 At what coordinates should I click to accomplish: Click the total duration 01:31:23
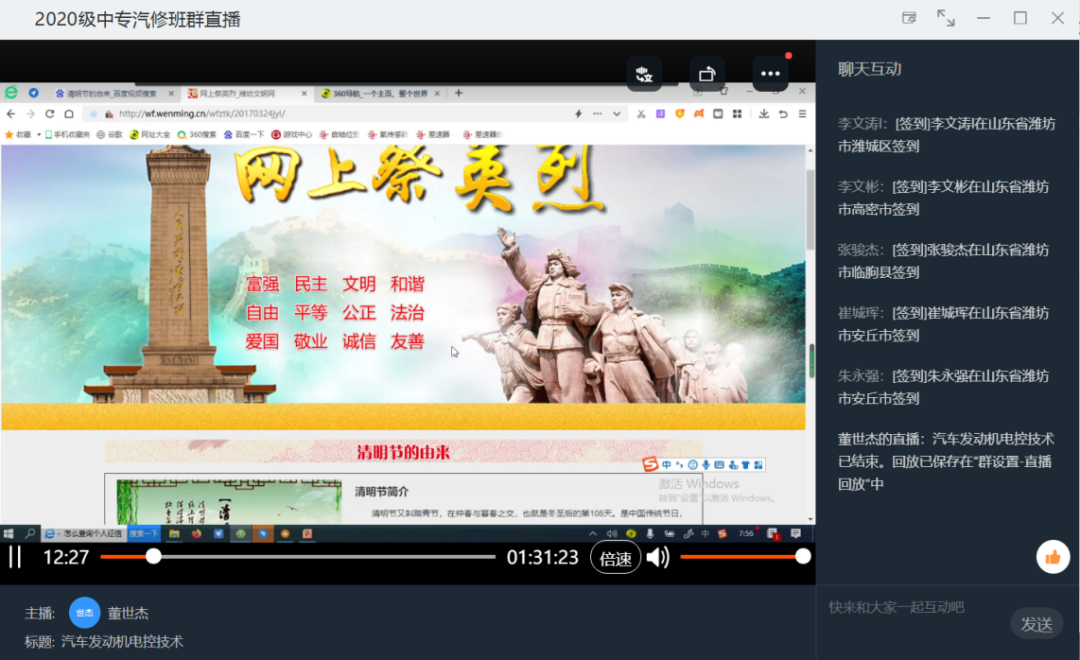click(543, 557)
